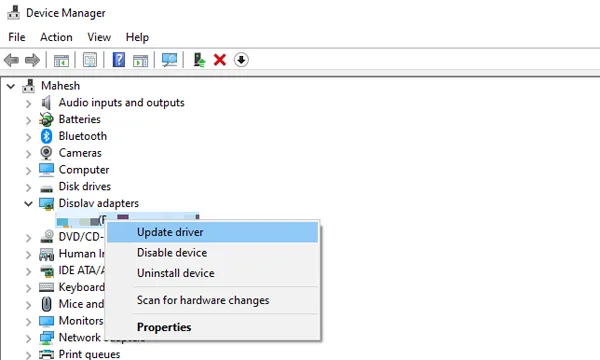This screenshot has width=600, height=360.
Task: Expand the Human Interface category arrow
Action: coord(28,254)
